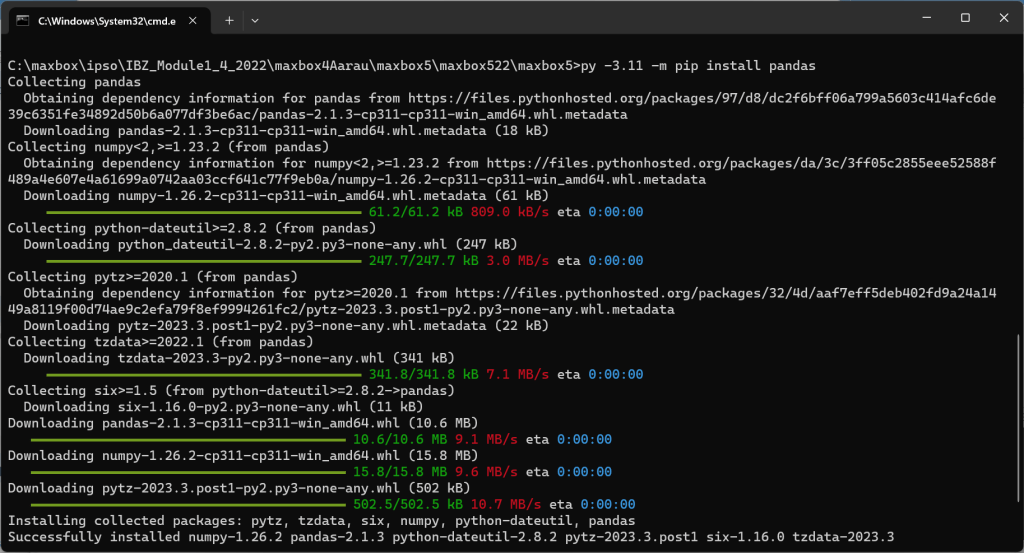The height and width of the screenshot is (553, 1024).
Task: Maximize the terminal window
Action: pos(965,18)
